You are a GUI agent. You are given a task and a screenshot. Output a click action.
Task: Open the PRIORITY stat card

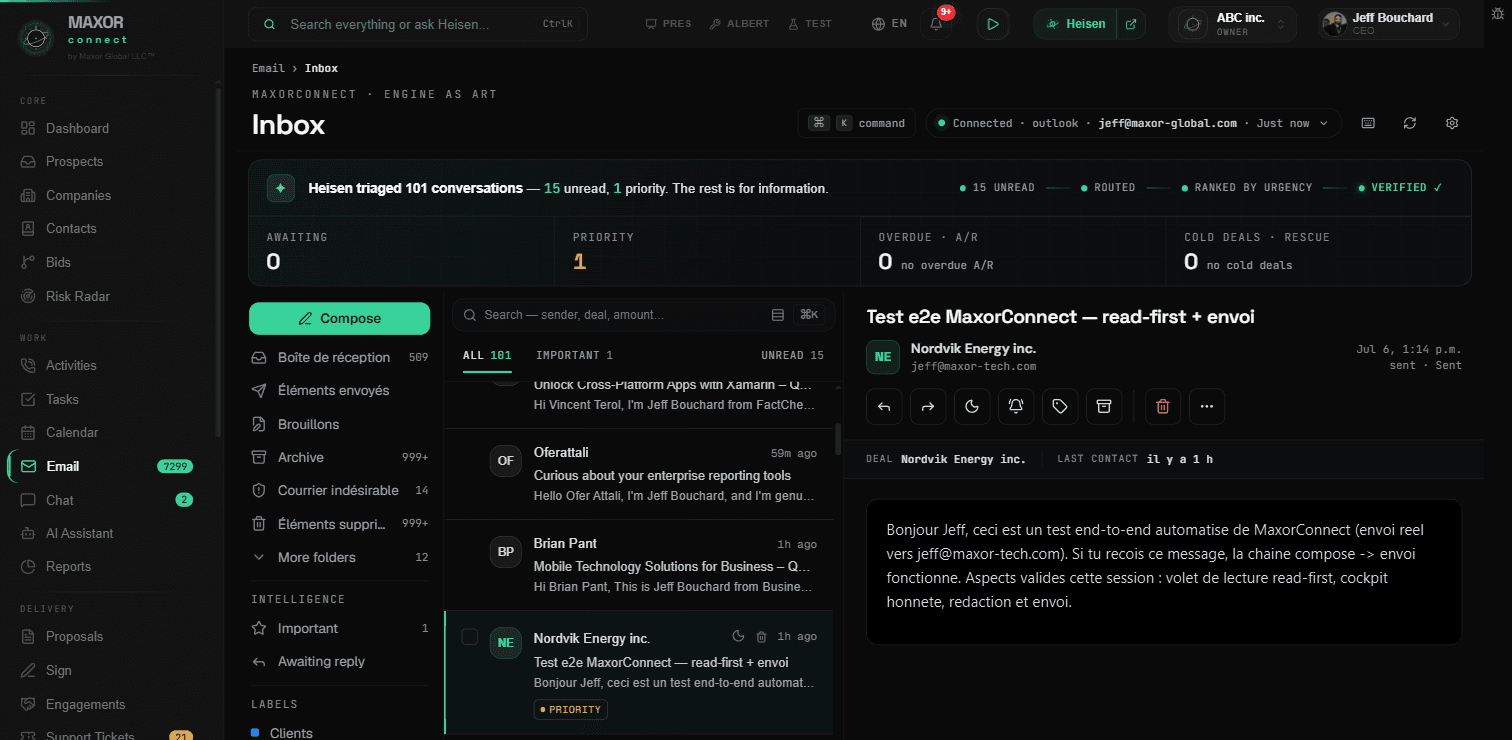[x=707, y=251]
